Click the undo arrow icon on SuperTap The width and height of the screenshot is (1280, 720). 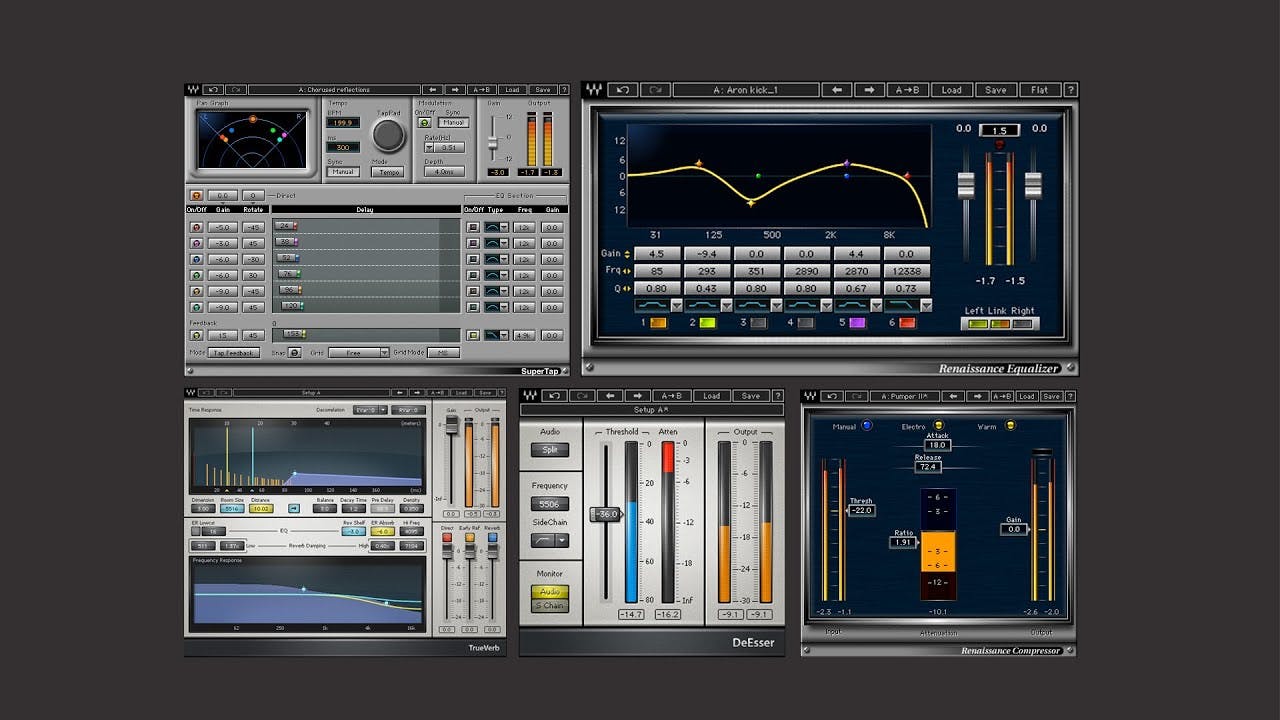(213, 88)
